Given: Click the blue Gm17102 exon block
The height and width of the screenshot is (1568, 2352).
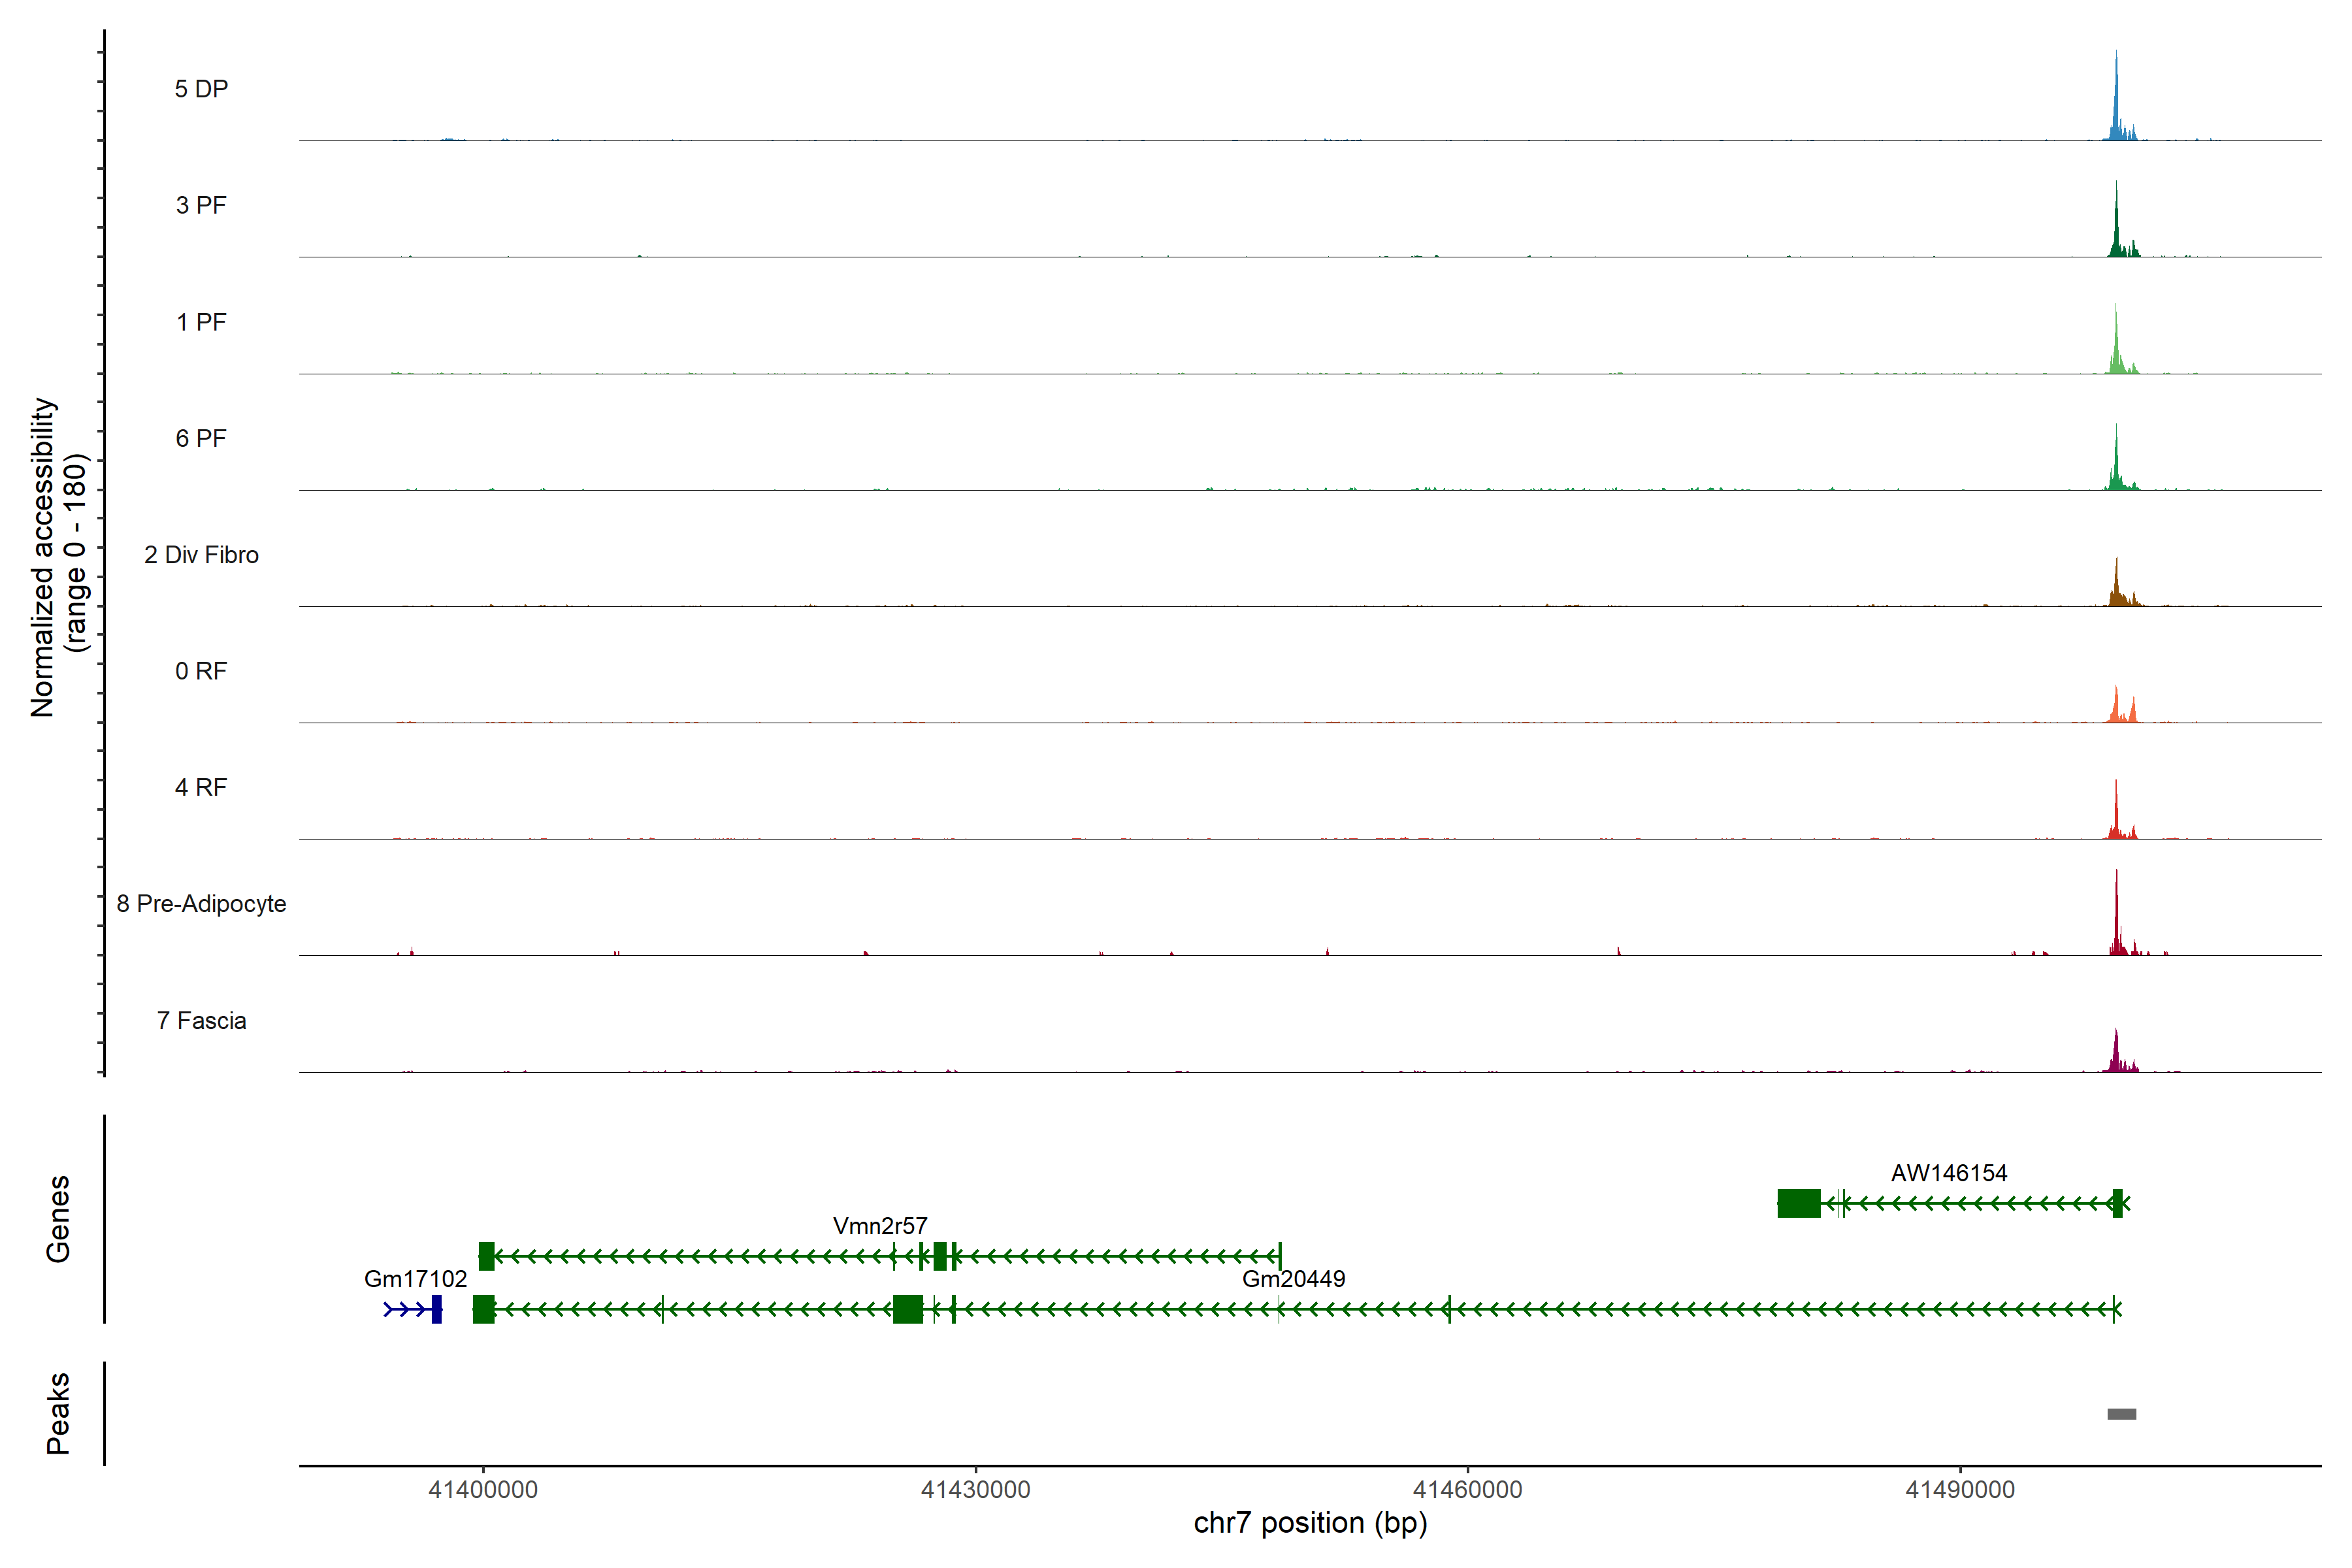Looking at the screenshot, I should click(x=436, y=1309).
